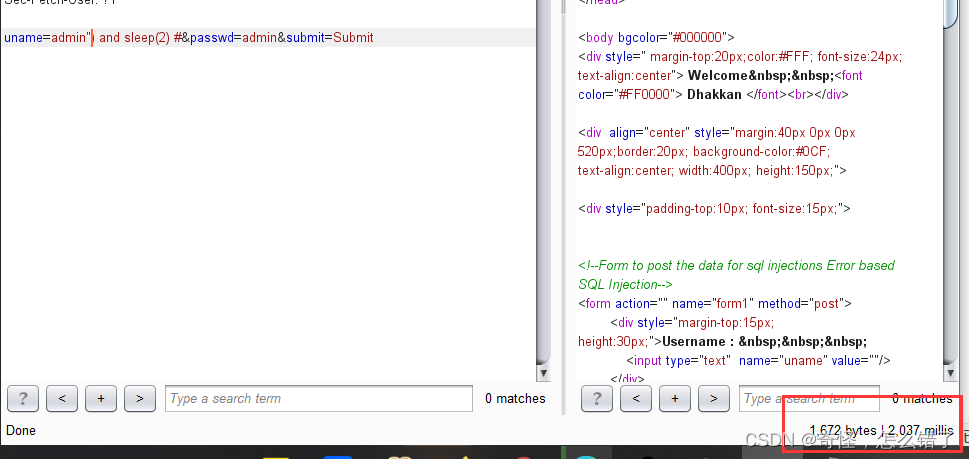The width and height of the screenshot is (969, 459).
Task: Click 'sleep(2)' in the request payload
Action: pos(147,38)
